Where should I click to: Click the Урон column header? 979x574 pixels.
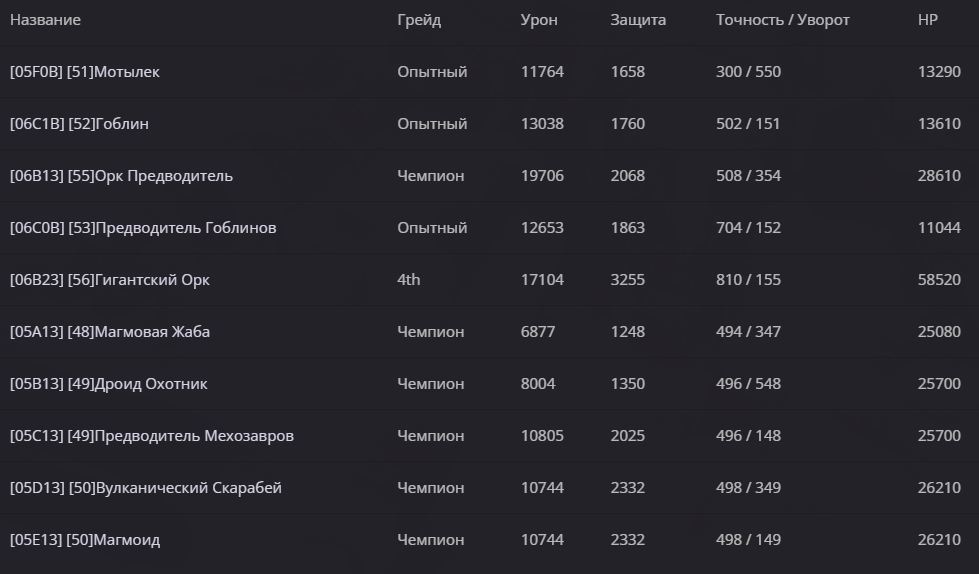point(539,21)
